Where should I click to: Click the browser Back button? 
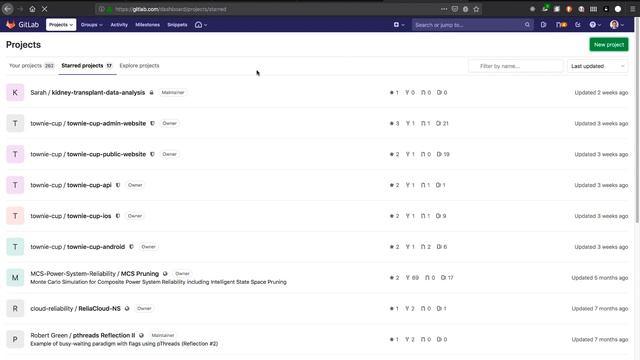tap(8, 9)
